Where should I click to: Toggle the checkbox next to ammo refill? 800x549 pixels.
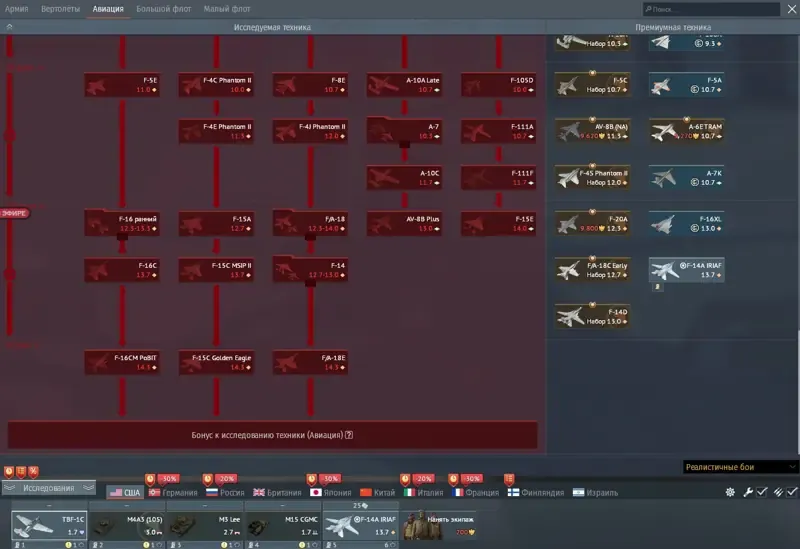(x=792, y=492)
